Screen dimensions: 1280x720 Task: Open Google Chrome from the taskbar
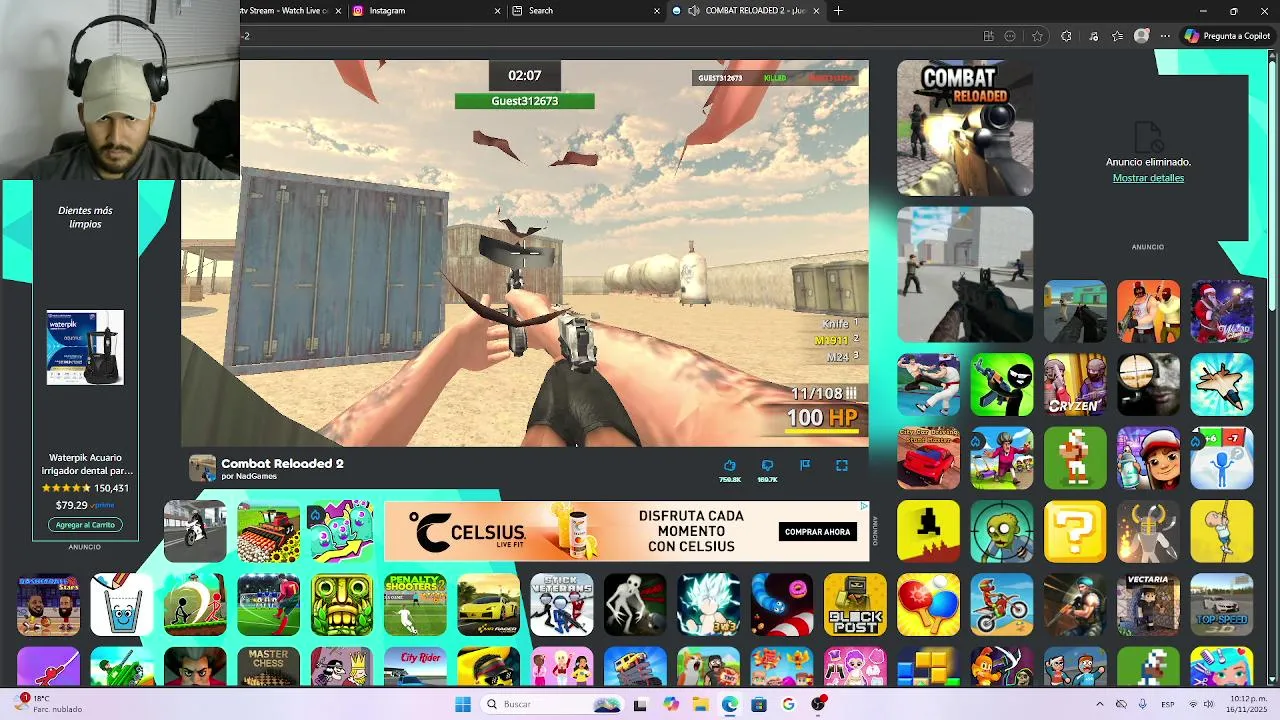click(x=788, y=704)
